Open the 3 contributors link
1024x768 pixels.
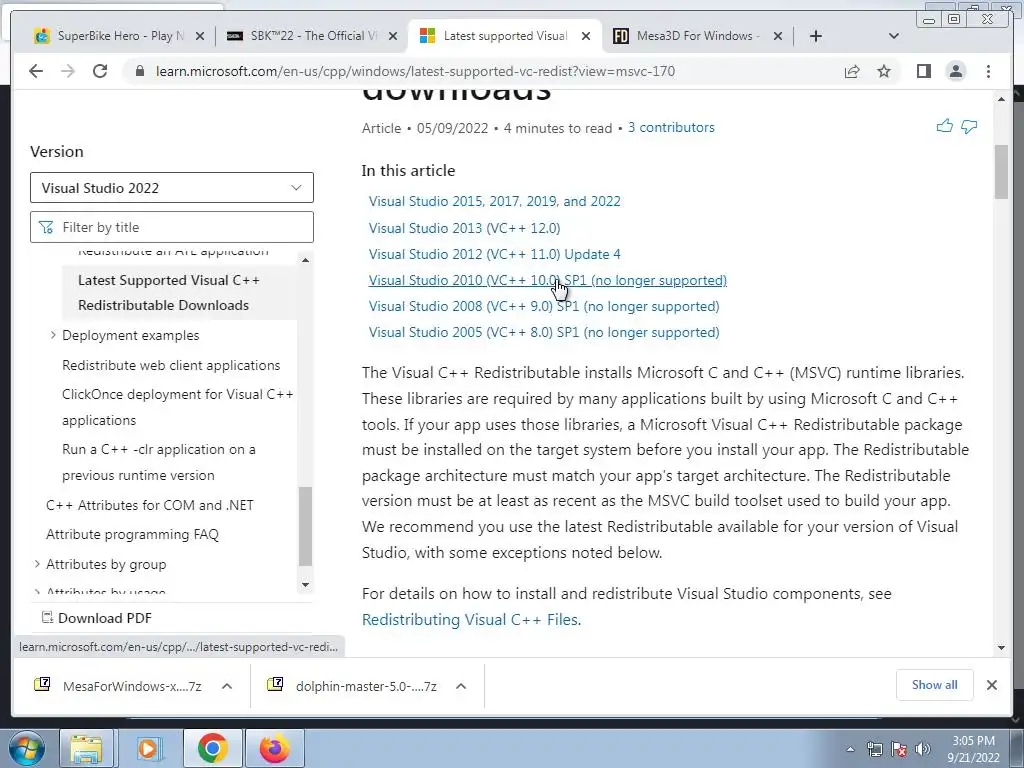[x=671, y=127]
